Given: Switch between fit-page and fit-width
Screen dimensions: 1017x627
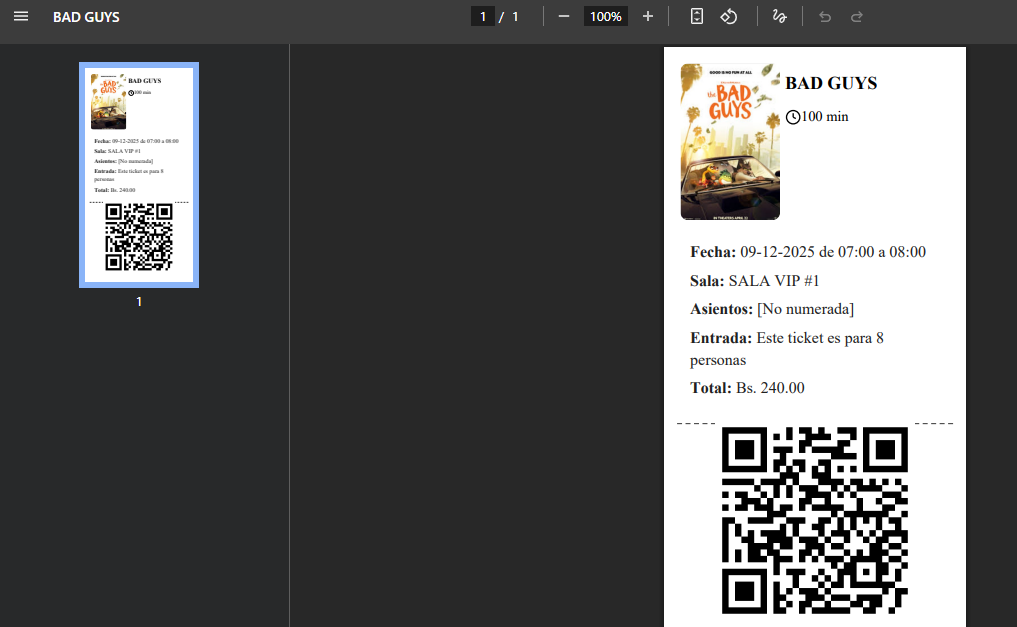Looking at the screenshot, I should pyautogui.click(x=697, y=16).
